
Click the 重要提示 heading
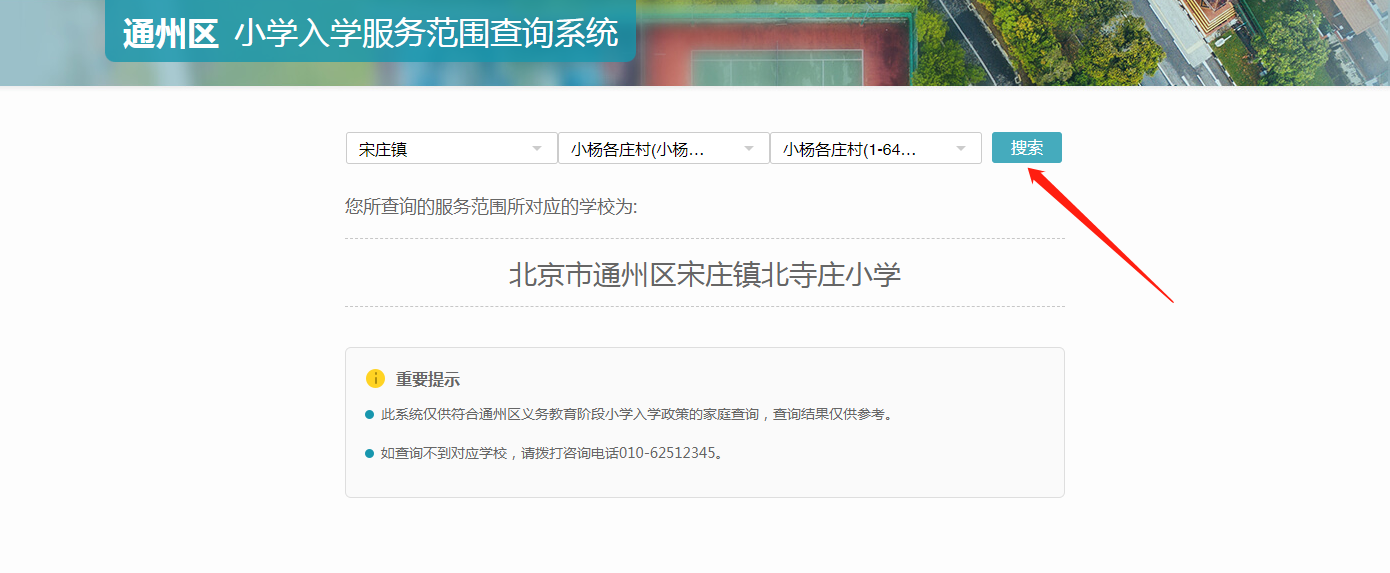coord(428,380)
